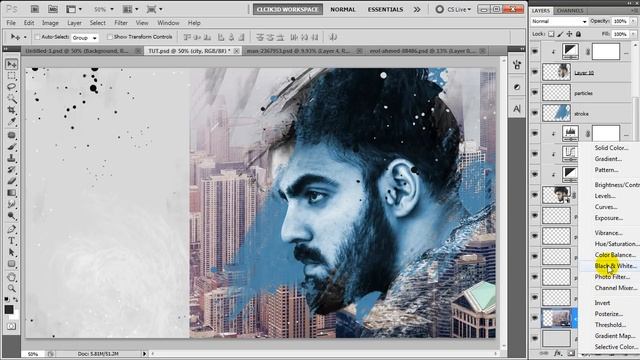640x360 pixels.
Task: Open status bar info arrow
Action: (144, 353)
